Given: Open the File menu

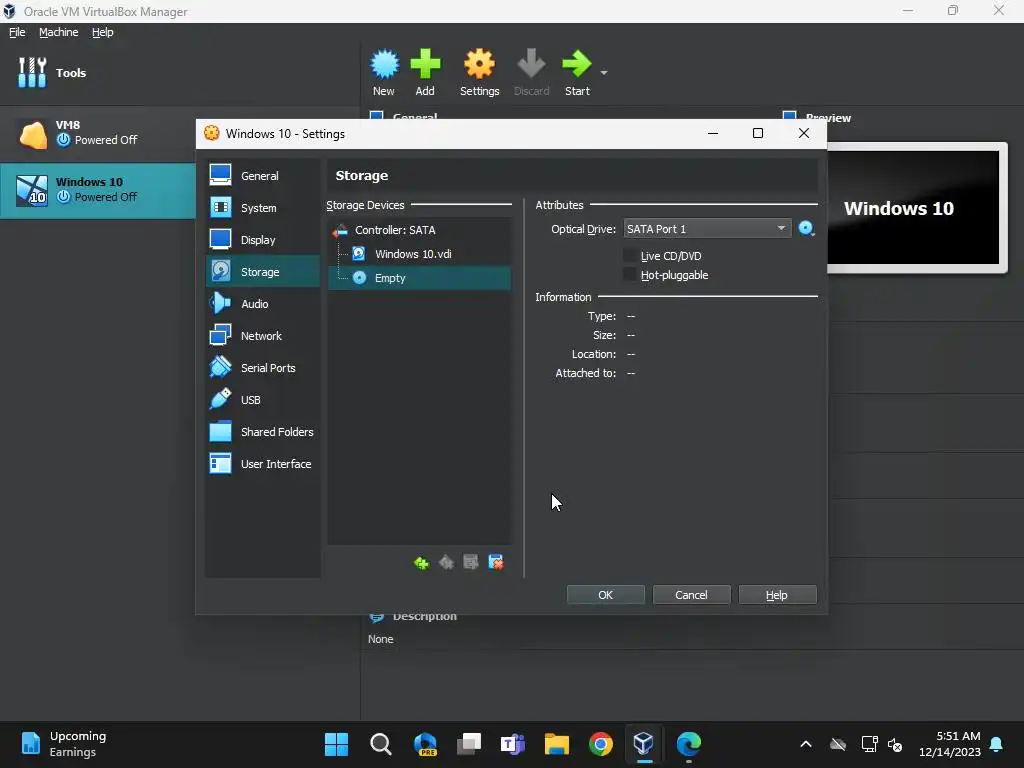Looking at the screenshot, I should pos(17,32).
